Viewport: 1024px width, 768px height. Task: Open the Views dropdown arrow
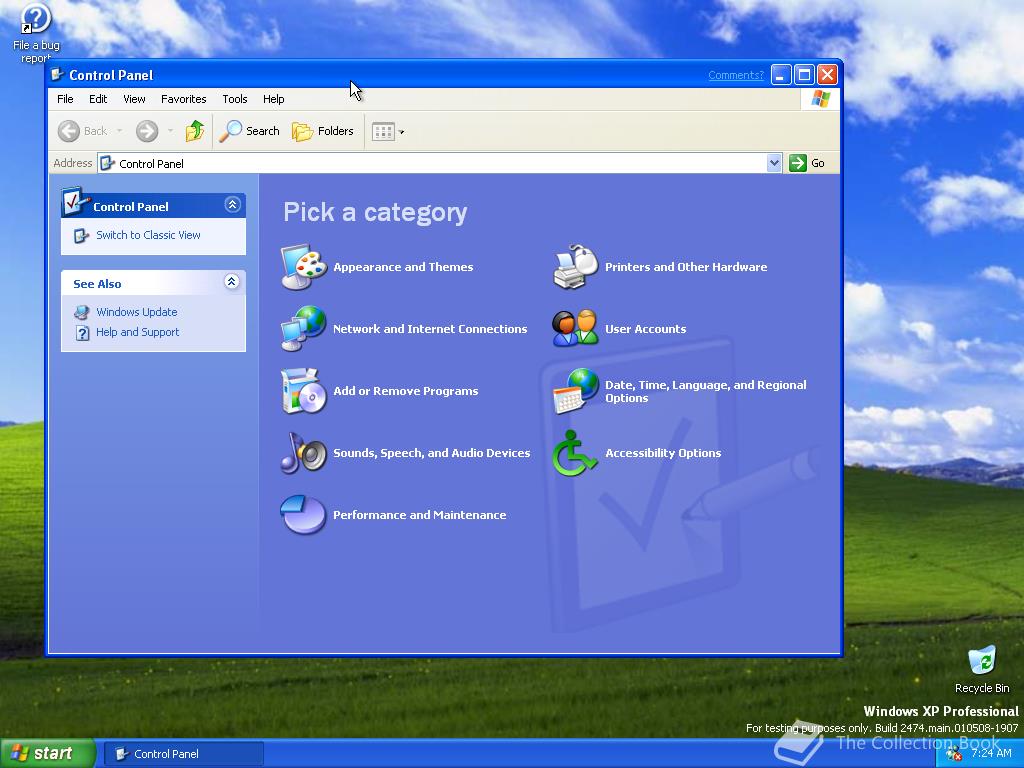click(x=402, y=132)
